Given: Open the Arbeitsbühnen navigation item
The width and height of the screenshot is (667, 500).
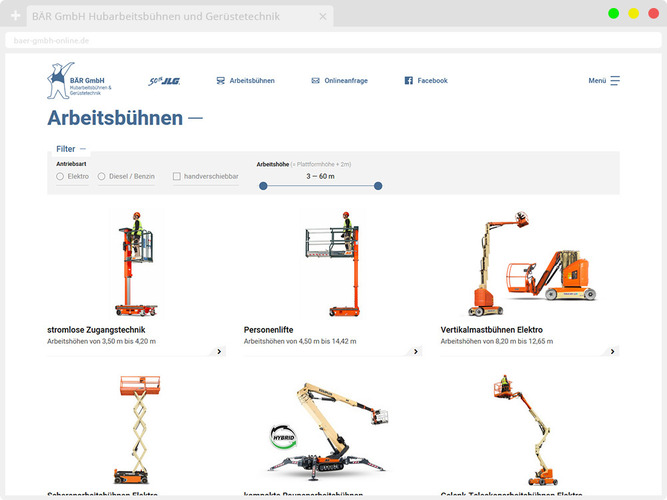Looking at the screenshot, I should pos(252,81).
